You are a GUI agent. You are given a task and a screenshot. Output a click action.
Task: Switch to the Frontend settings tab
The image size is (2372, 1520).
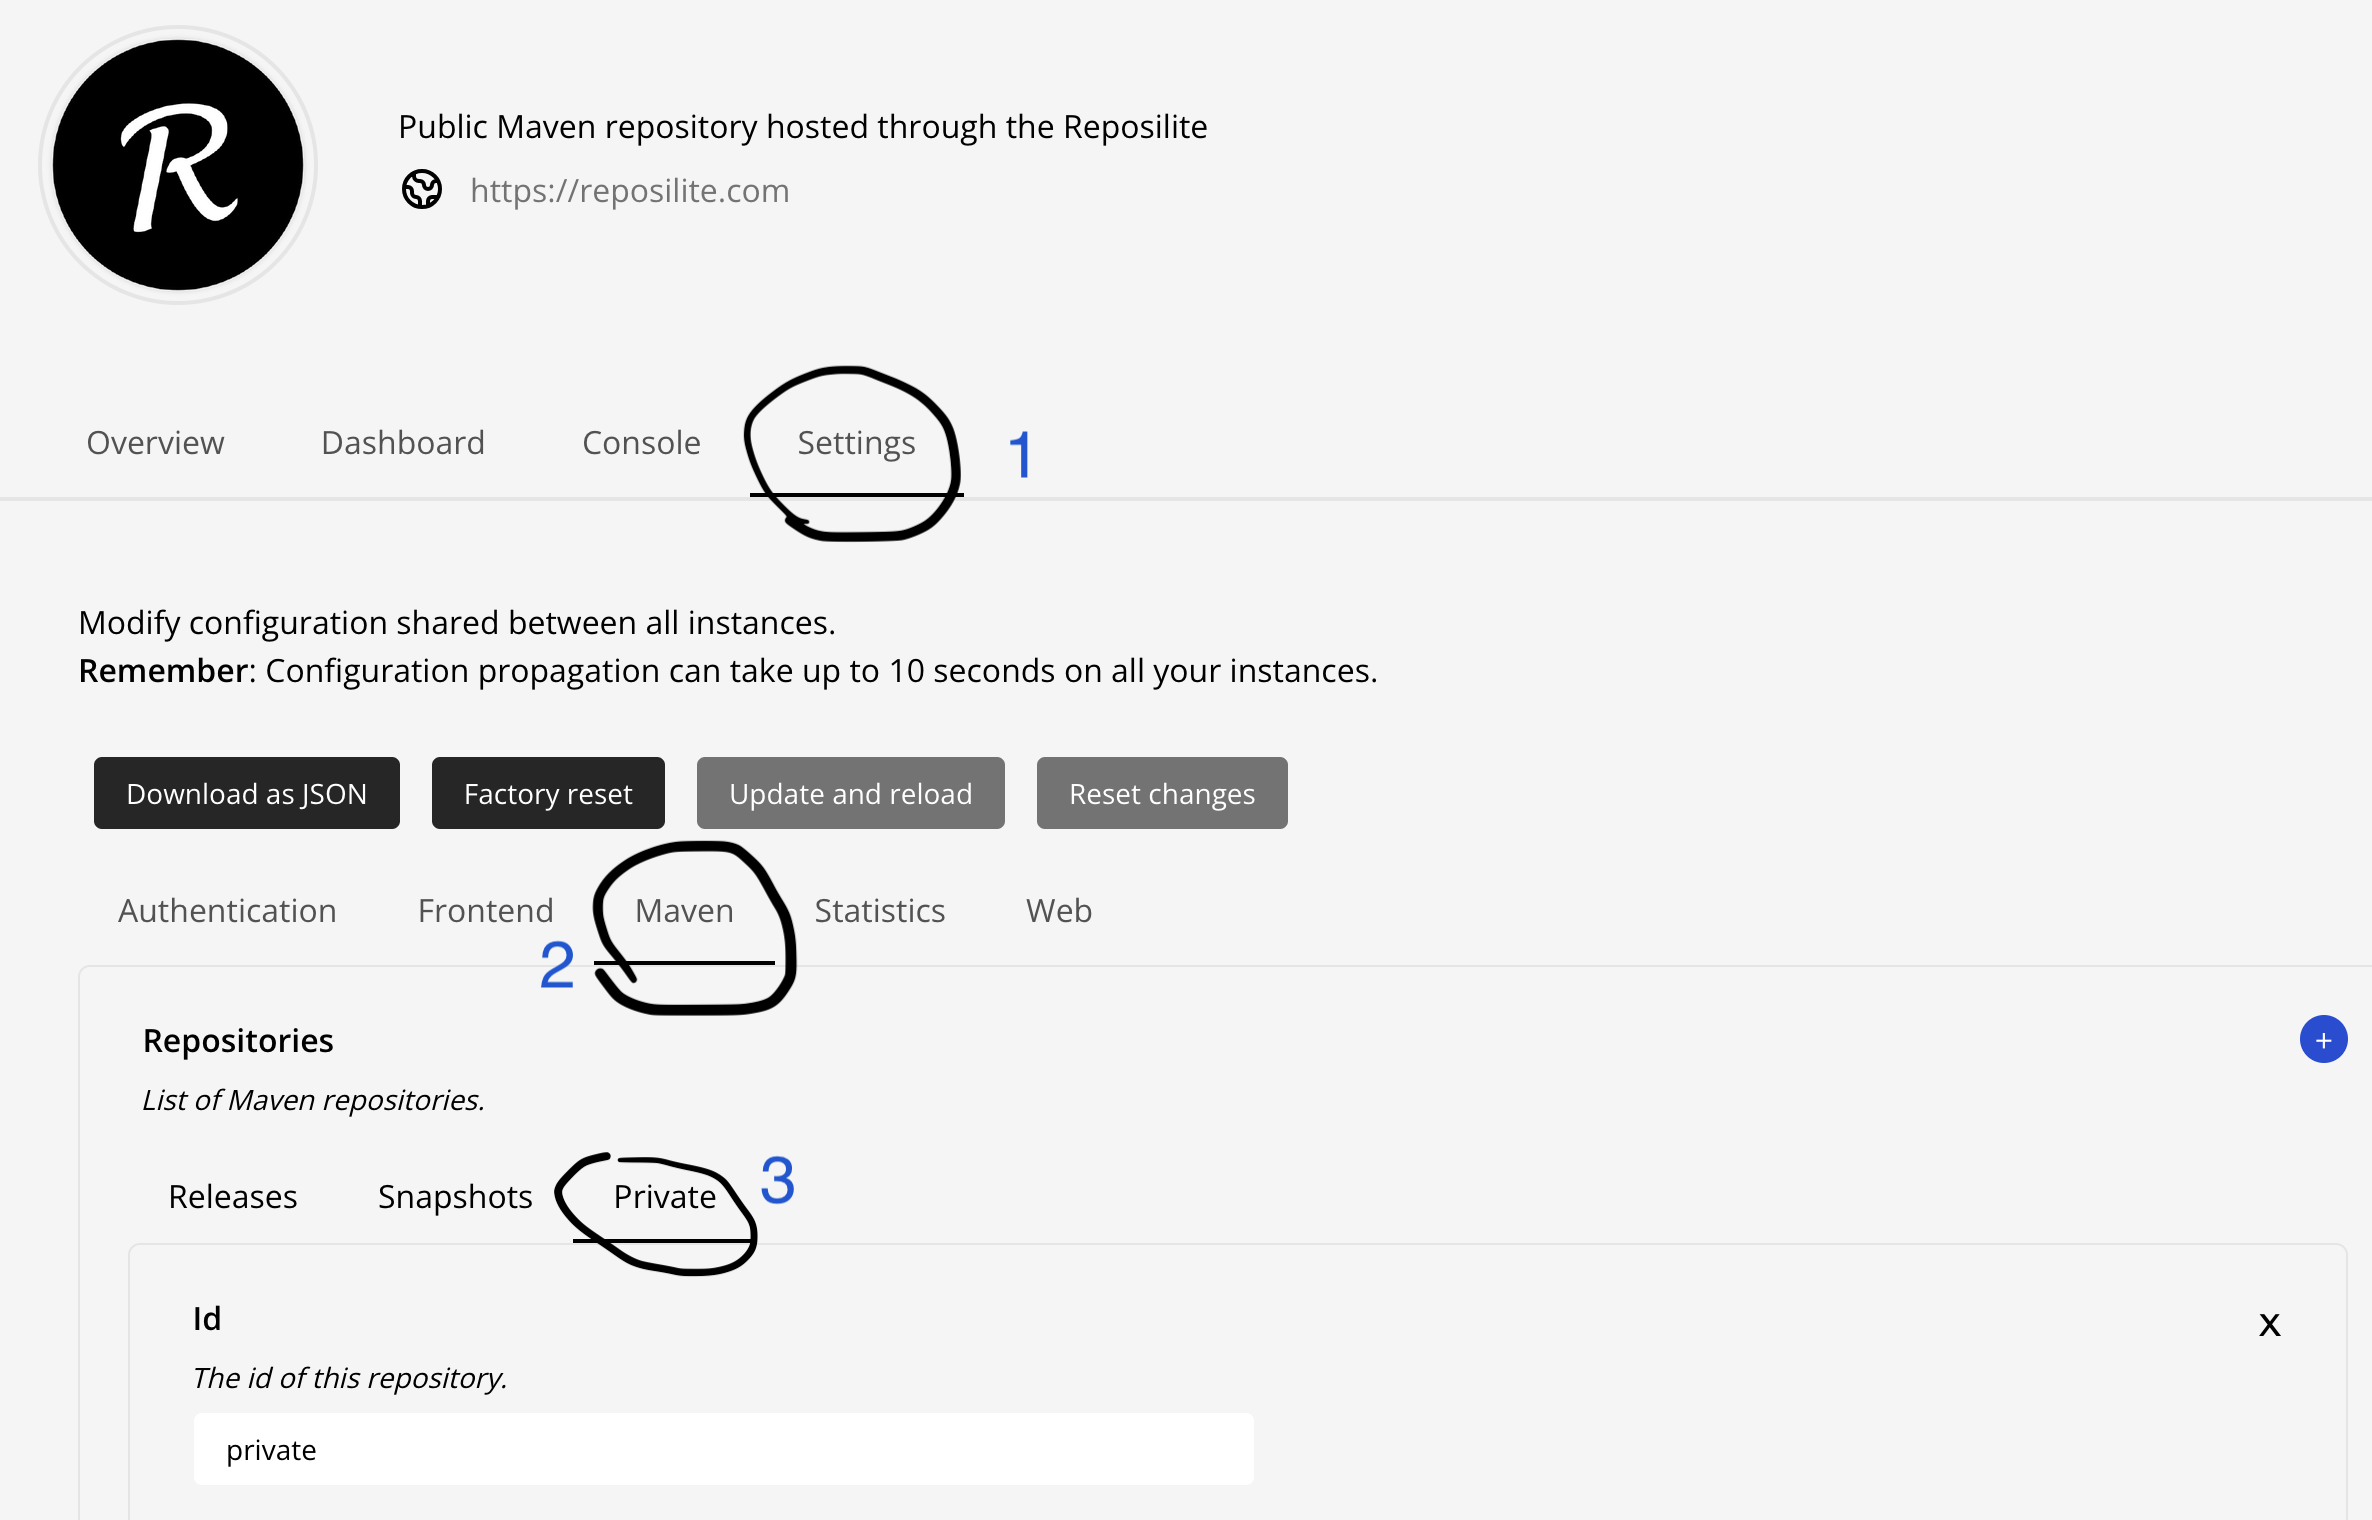pos(485,910)
